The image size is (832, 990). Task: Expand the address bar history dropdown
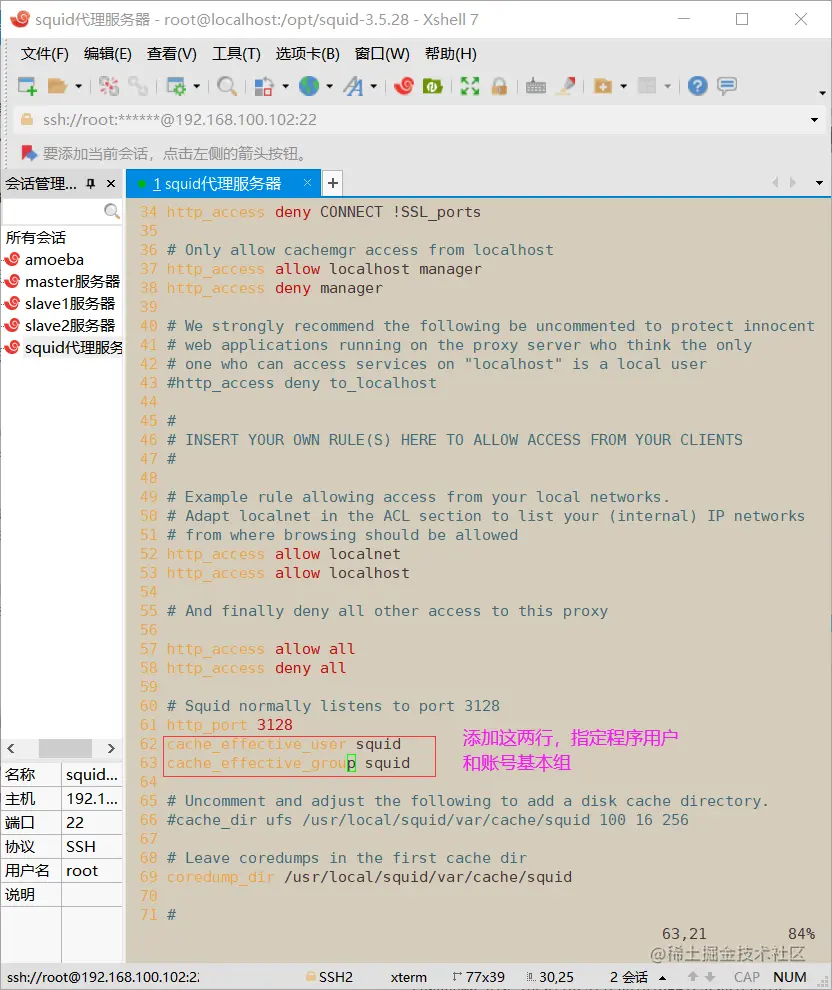(x=814, y=119)
